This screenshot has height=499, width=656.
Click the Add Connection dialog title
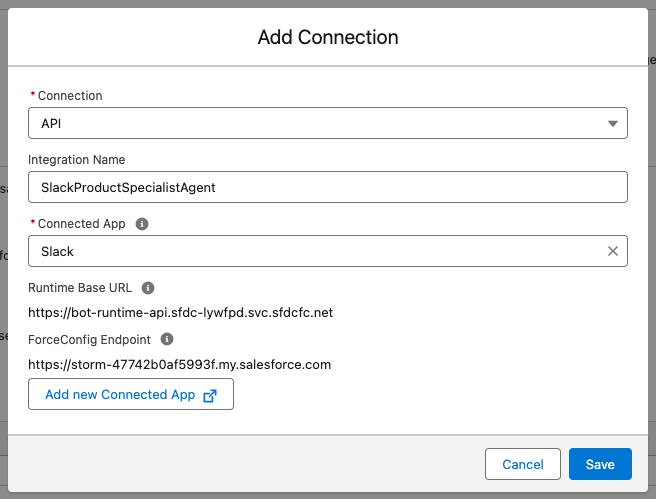click(x=328, y=37)
